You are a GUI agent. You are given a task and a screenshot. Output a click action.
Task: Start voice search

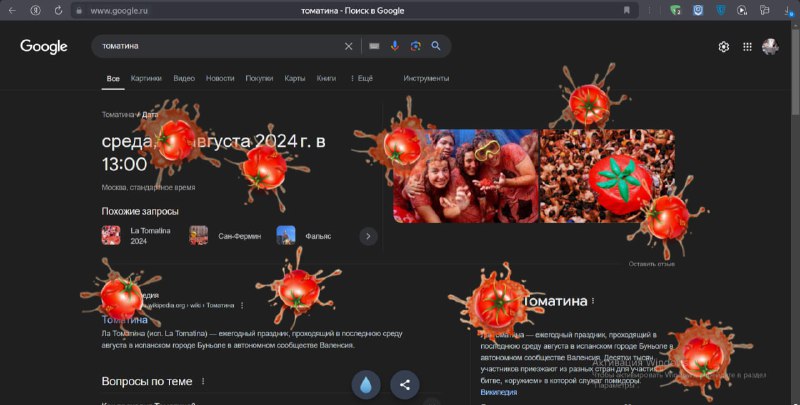(395, 46)
